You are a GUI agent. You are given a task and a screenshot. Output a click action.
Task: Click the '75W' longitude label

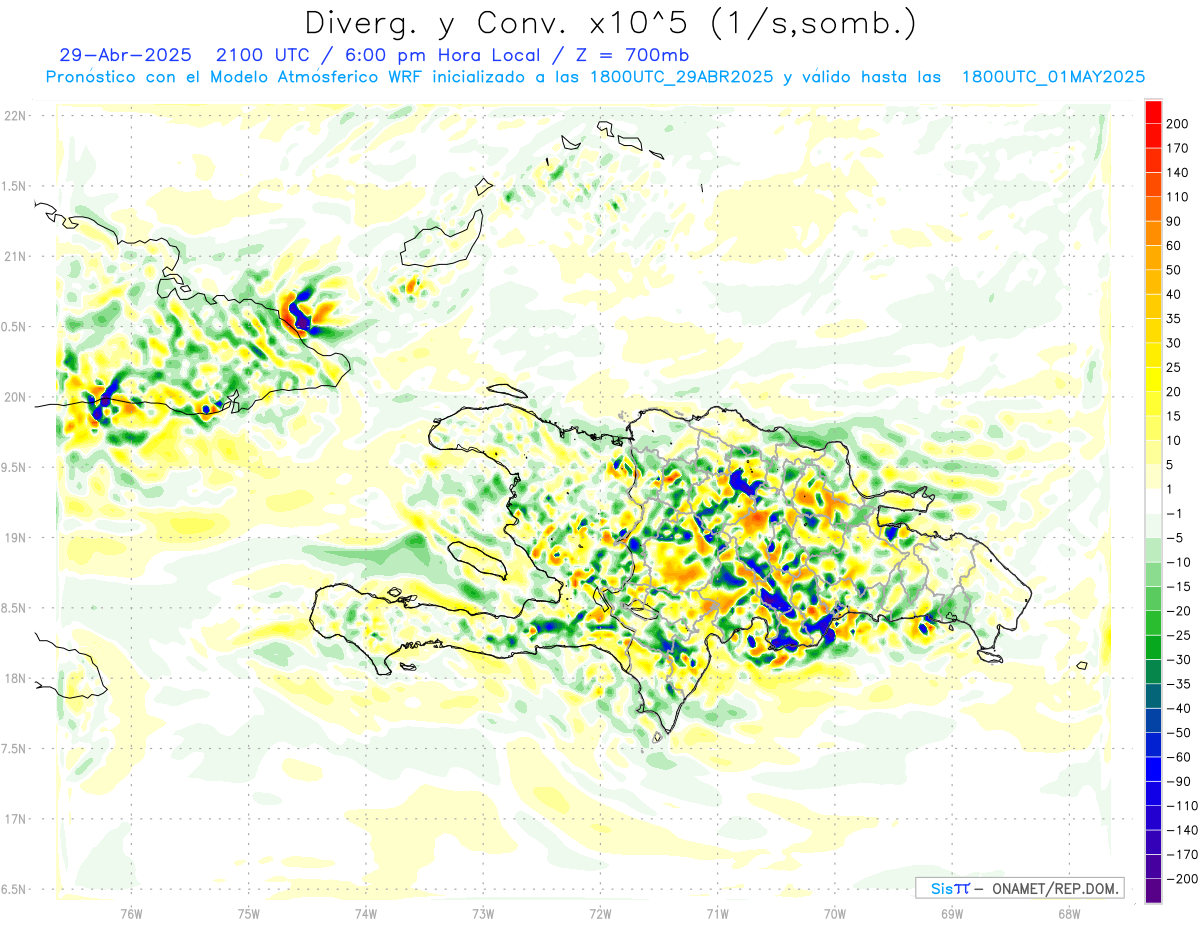pos(249,915)
